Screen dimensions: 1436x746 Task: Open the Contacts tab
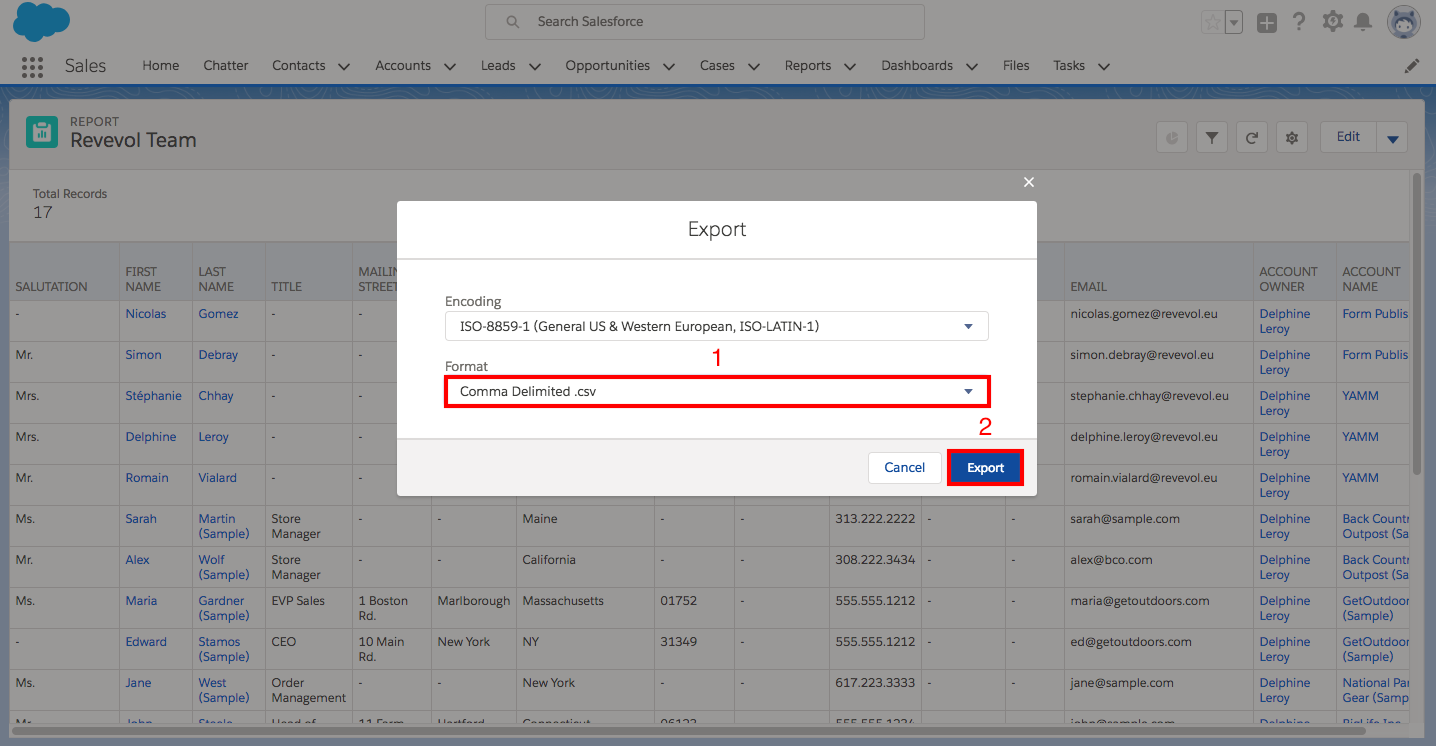click(299, 66)
